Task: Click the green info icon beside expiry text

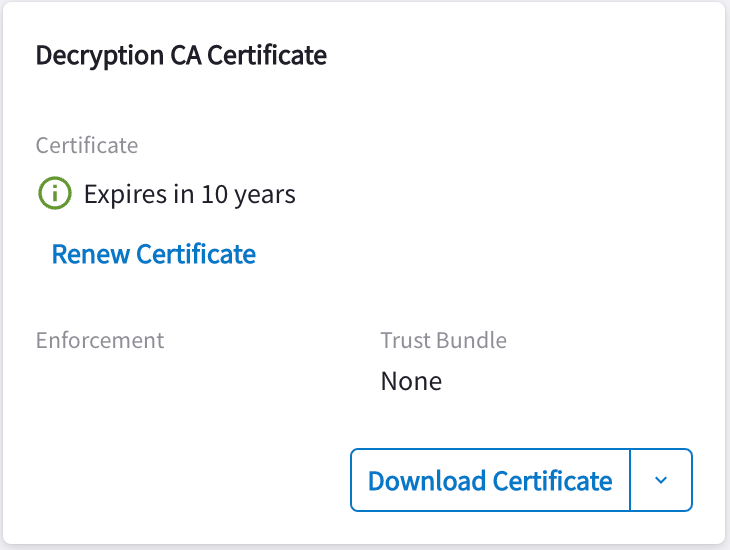Action: [x=54, y=194]
